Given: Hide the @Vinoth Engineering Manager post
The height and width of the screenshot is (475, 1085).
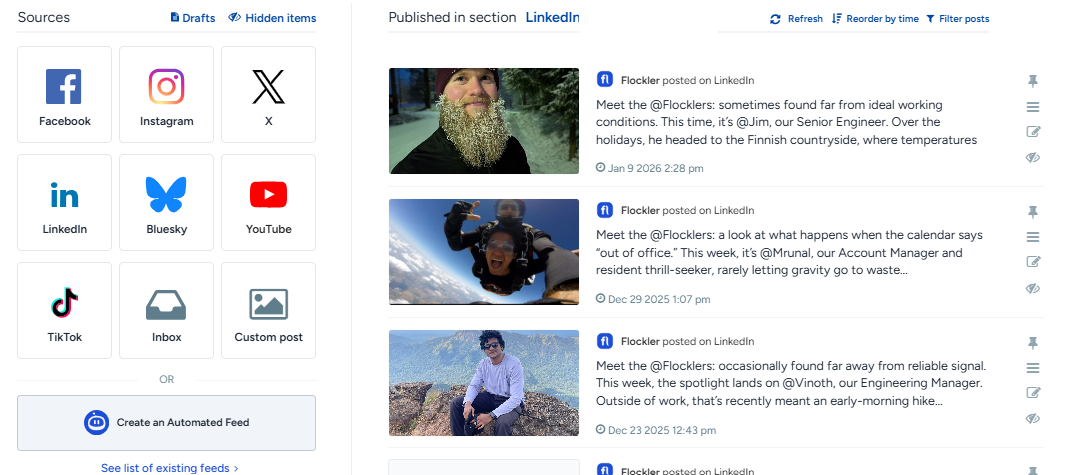Looking at the screenshot, I should tap(1033, 419).
